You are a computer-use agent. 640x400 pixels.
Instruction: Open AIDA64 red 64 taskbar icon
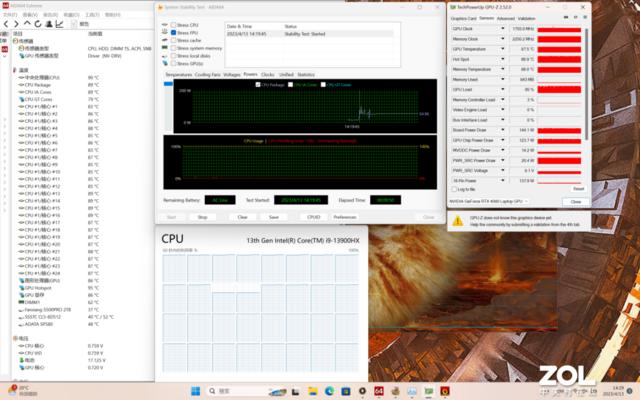(x=379, y=391)
